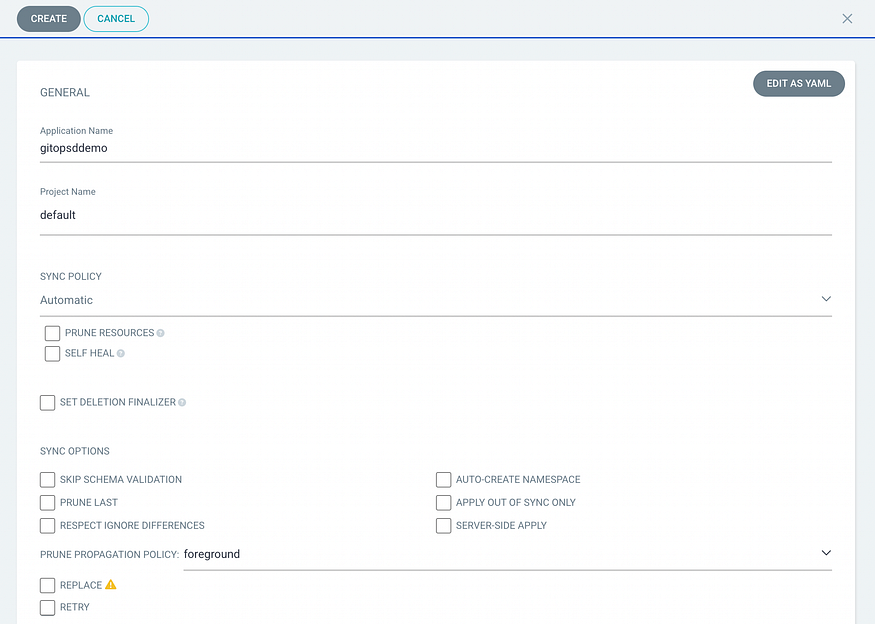Tick PRUNE LAST checkbox
The width and height of the screenshot is (875, 624).
point(47,502)
